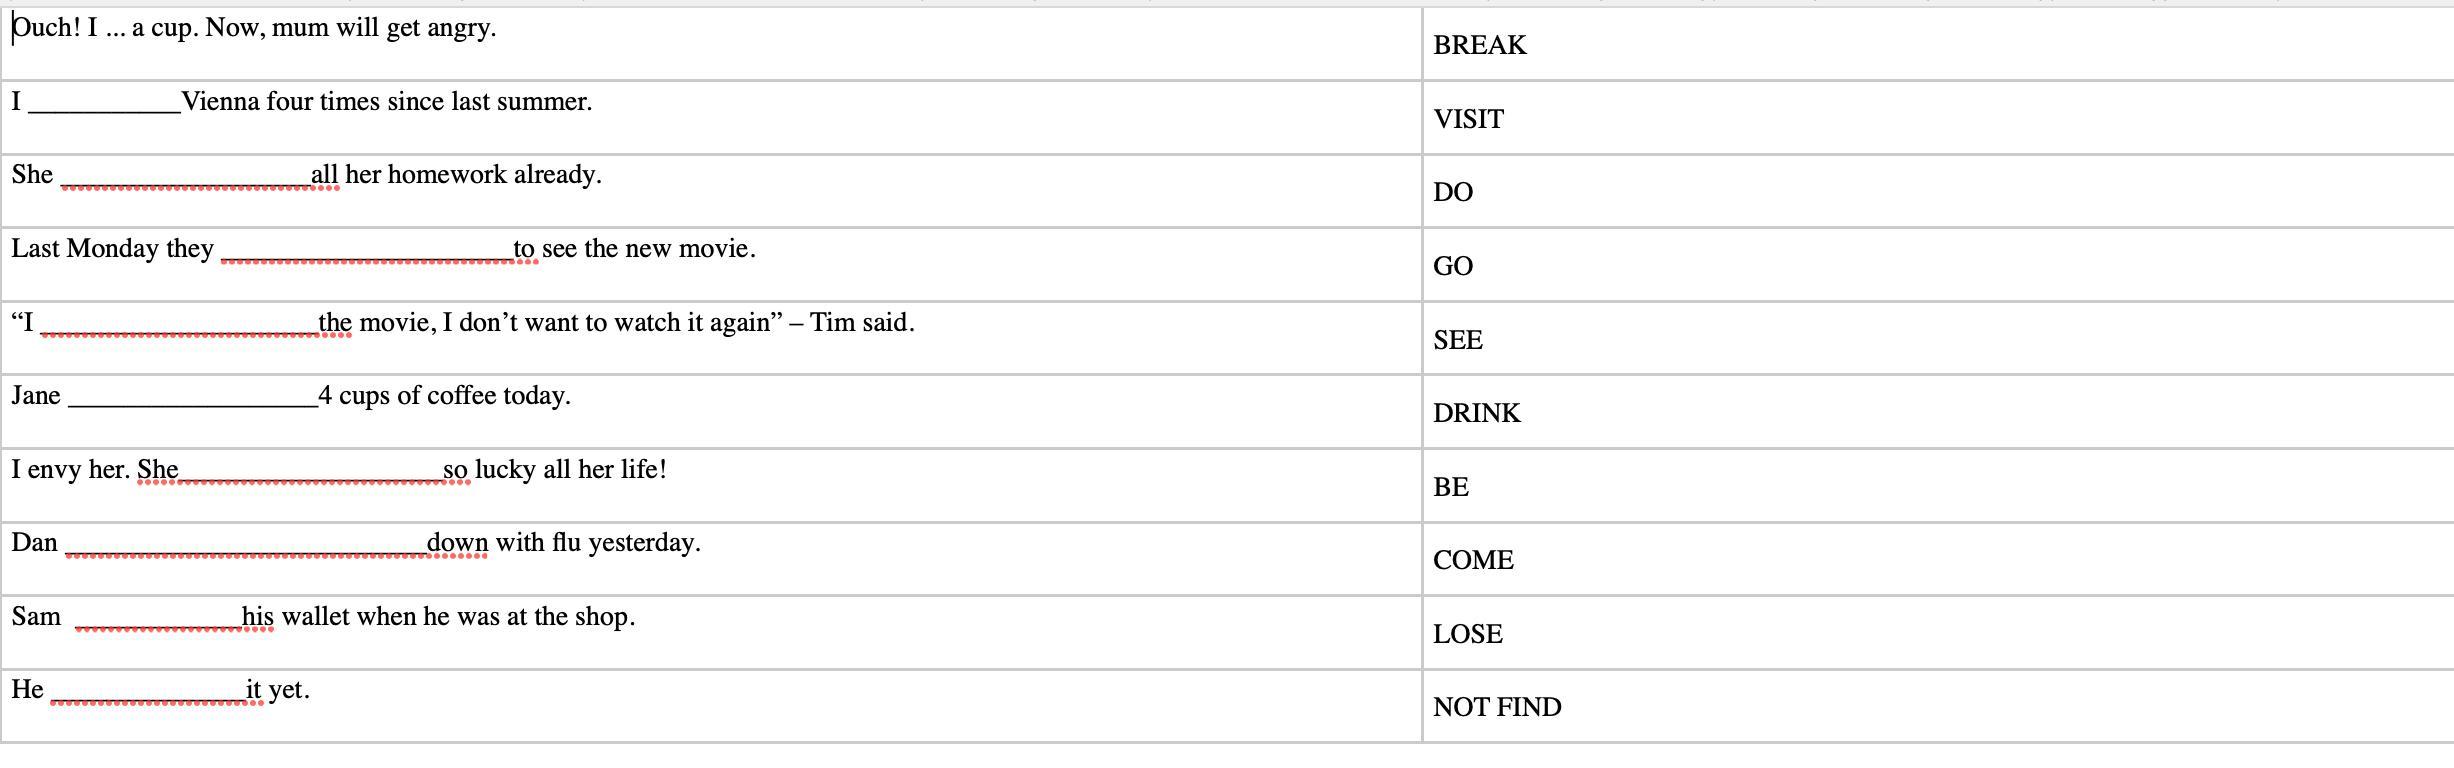Screen dimensions: 2454x768
Task: Click the ellipsis in 'I ... a cup'
Action: pos(115,29)
